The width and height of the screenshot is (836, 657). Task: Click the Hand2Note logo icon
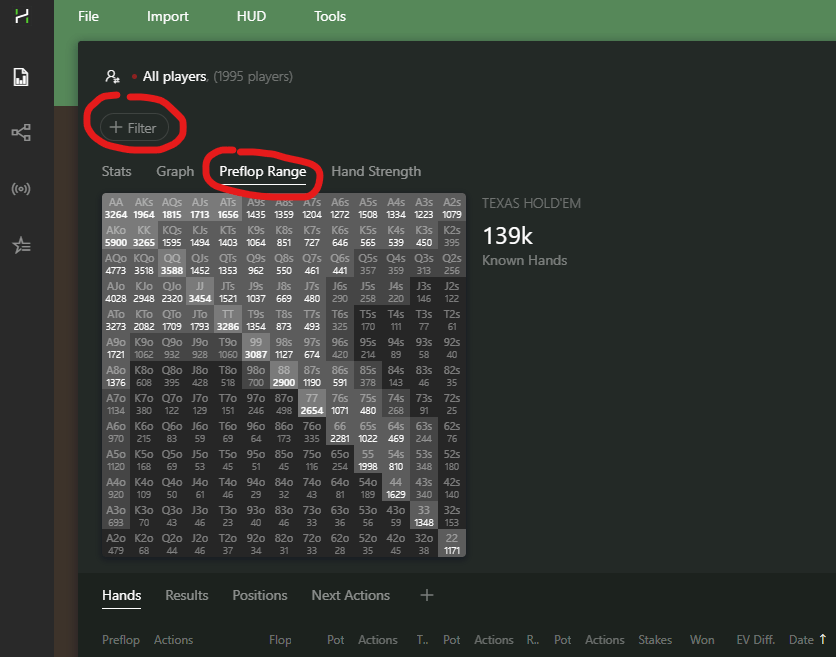tap(21, 17)
